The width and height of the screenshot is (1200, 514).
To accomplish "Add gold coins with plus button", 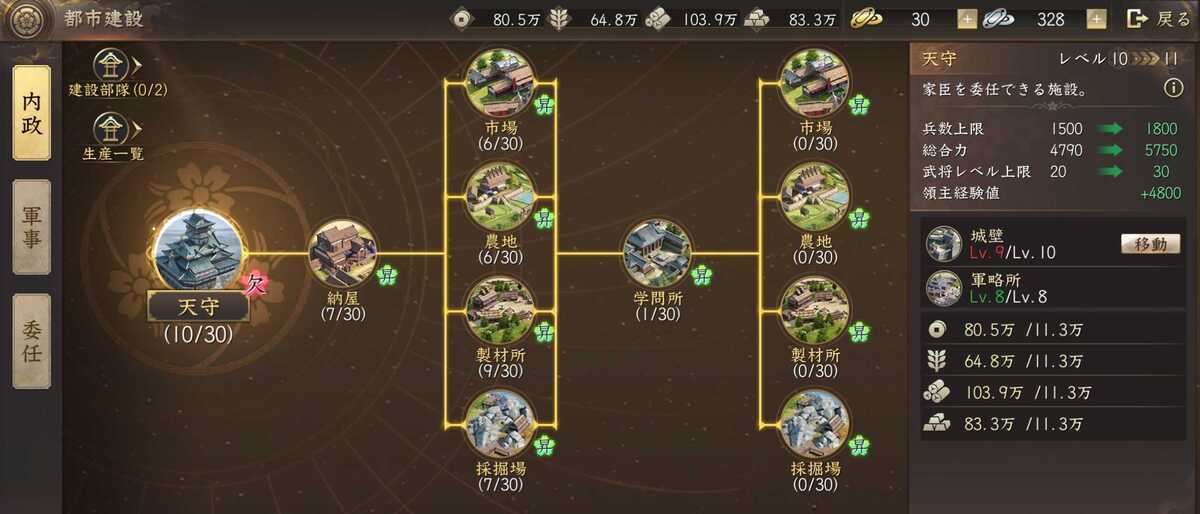I will pos(966,19).
